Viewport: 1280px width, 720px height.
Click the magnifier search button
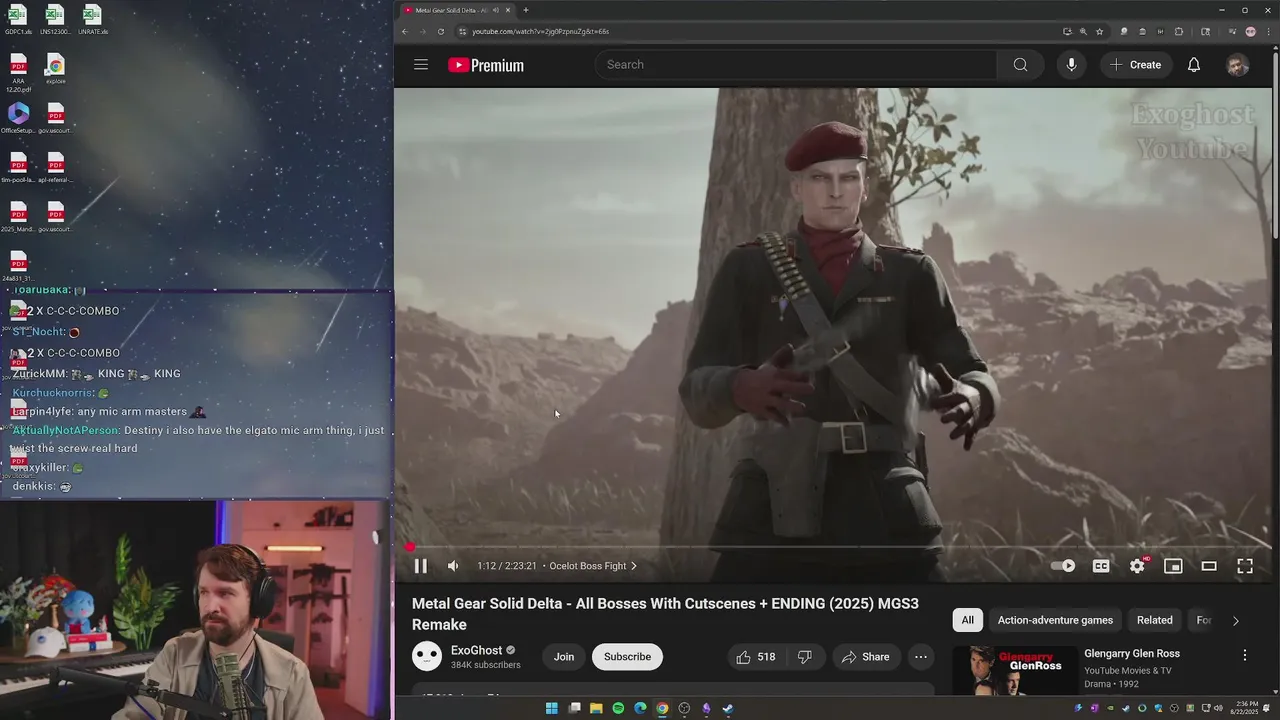click(x=1020, y=65)
